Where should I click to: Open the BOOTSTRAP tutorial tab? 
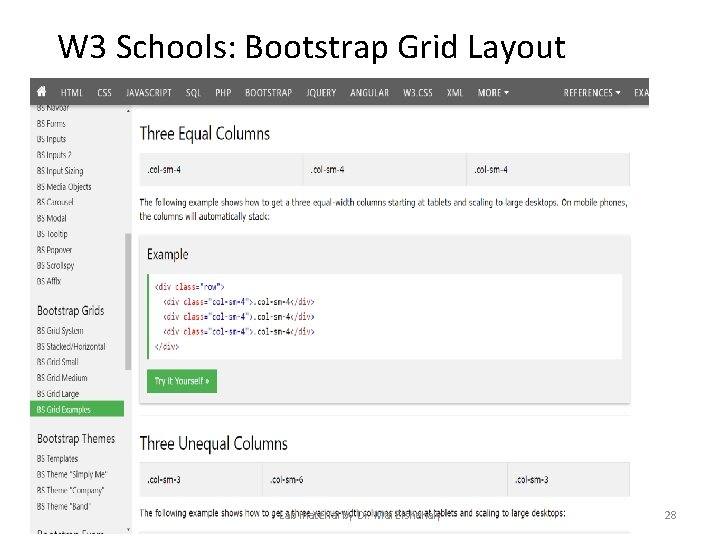point(269,93)
